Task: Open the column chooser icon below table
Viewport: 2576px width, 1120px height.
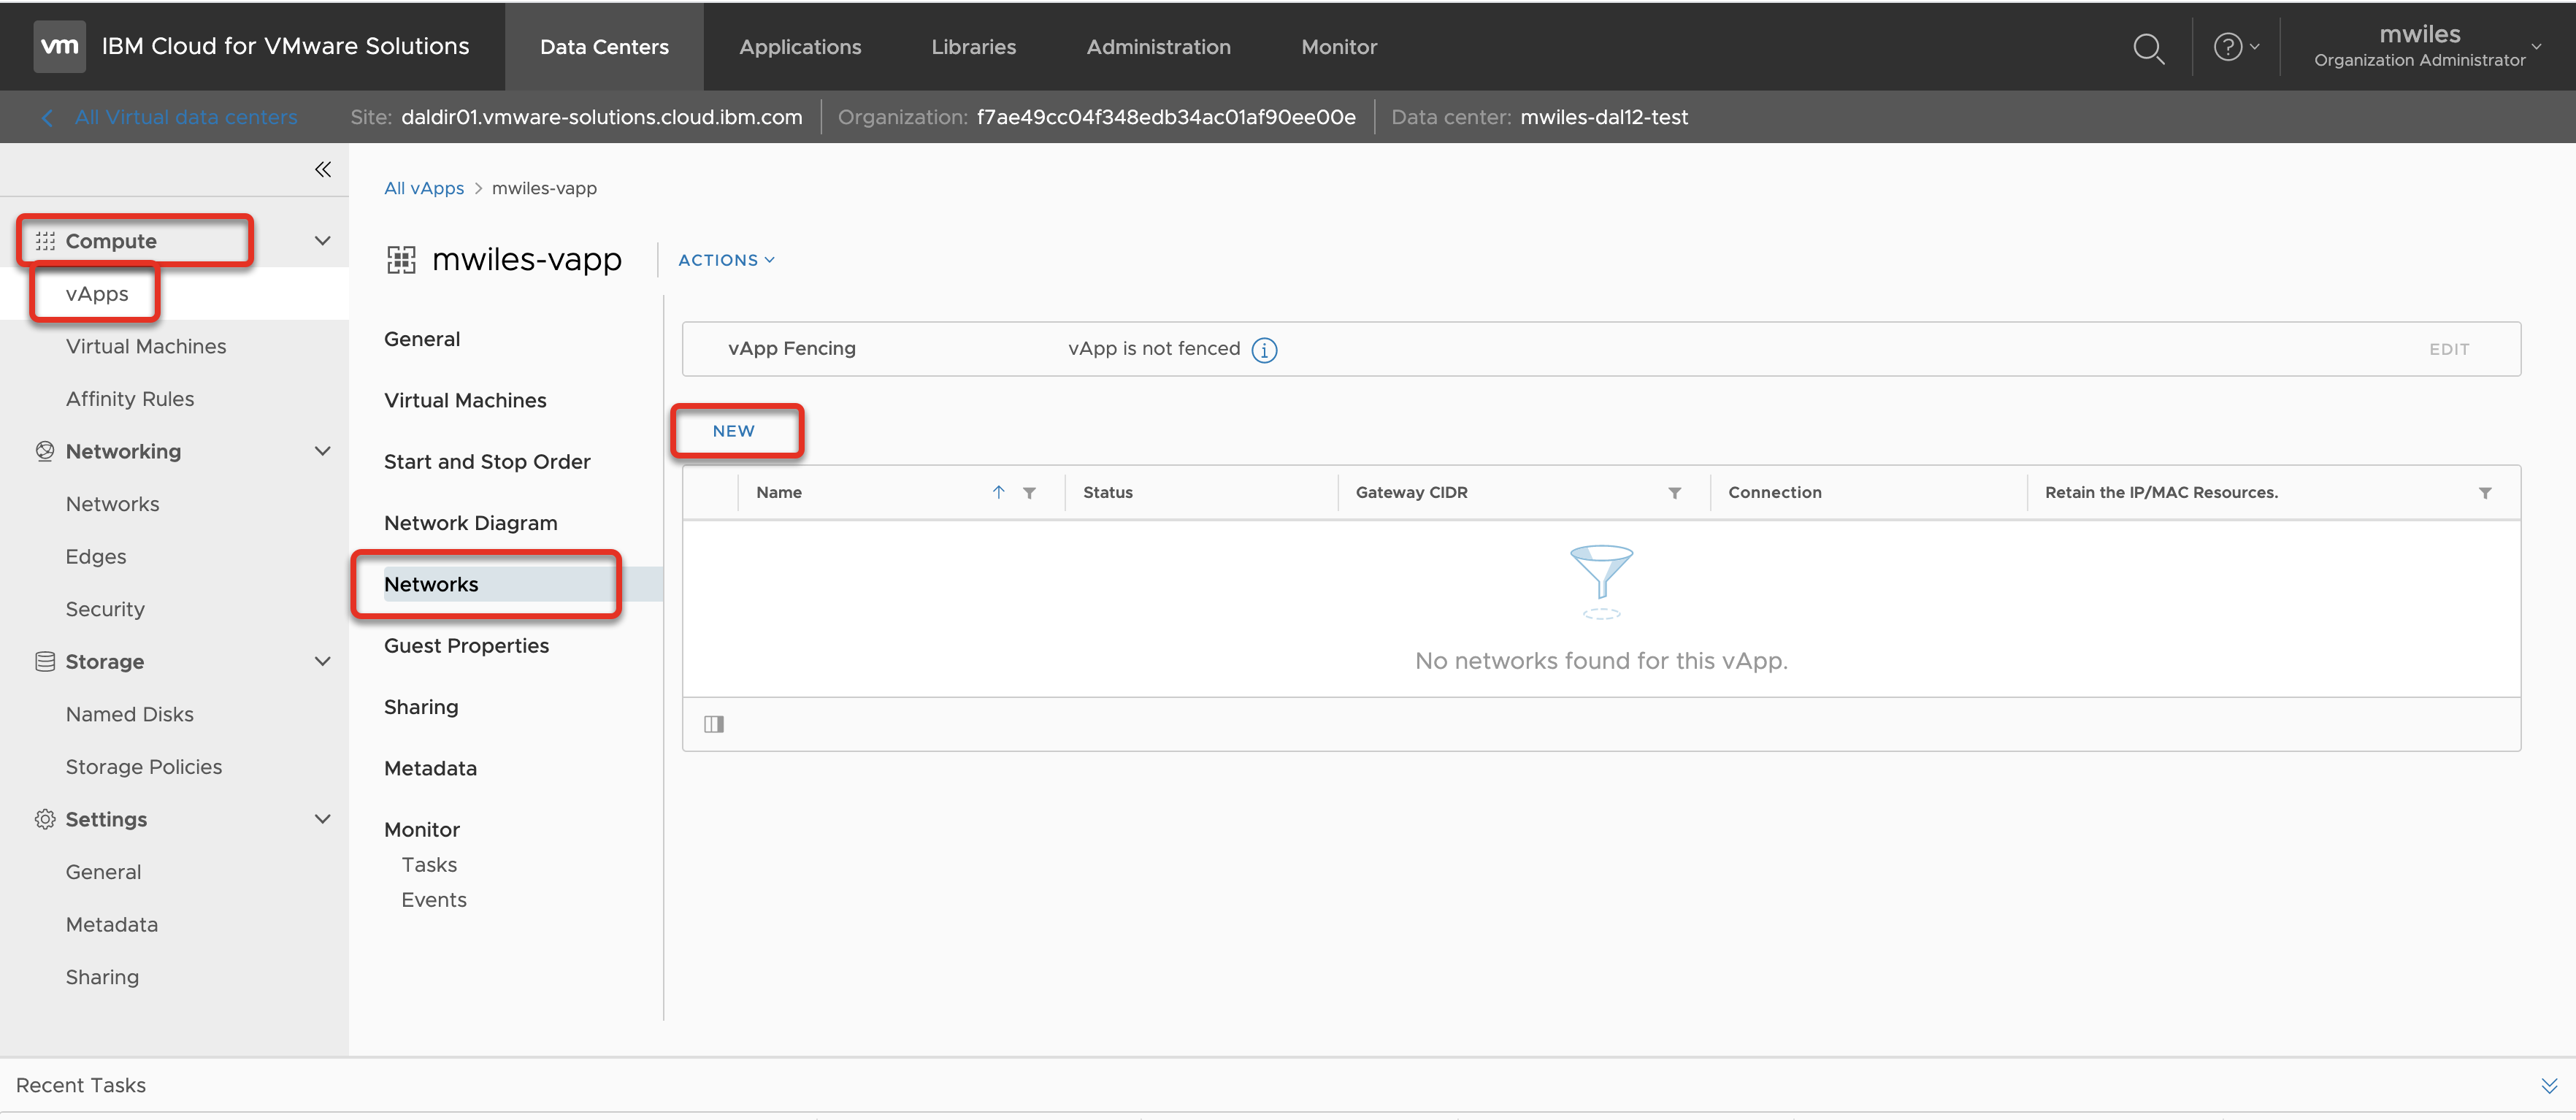Action: (x=713, y=724)
